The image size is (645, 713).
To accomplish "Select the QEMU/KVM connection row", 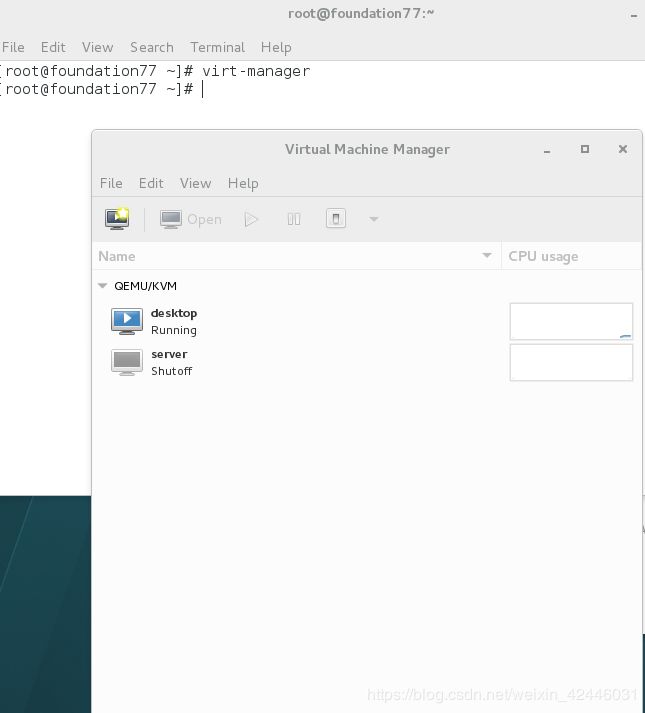I will pyautogui.click(x=367, y=286).
